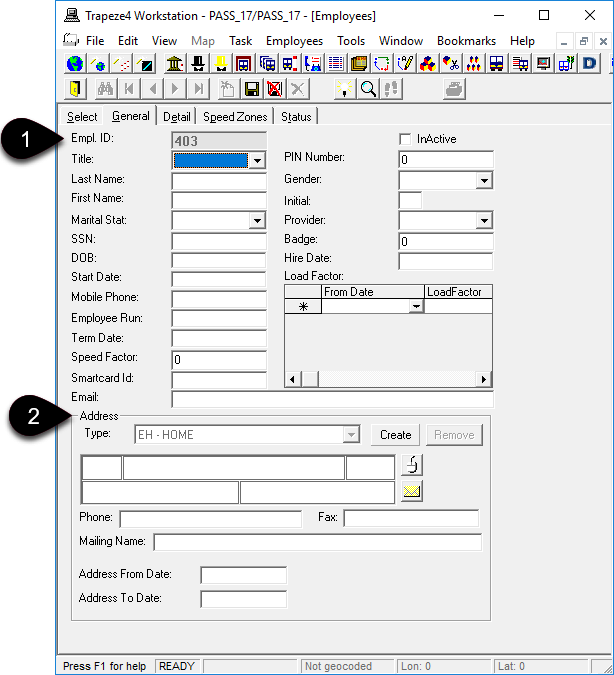Open the From Date dropdown in Load Factor
Viewport: 614px width, 675px height.
point(416,306)
